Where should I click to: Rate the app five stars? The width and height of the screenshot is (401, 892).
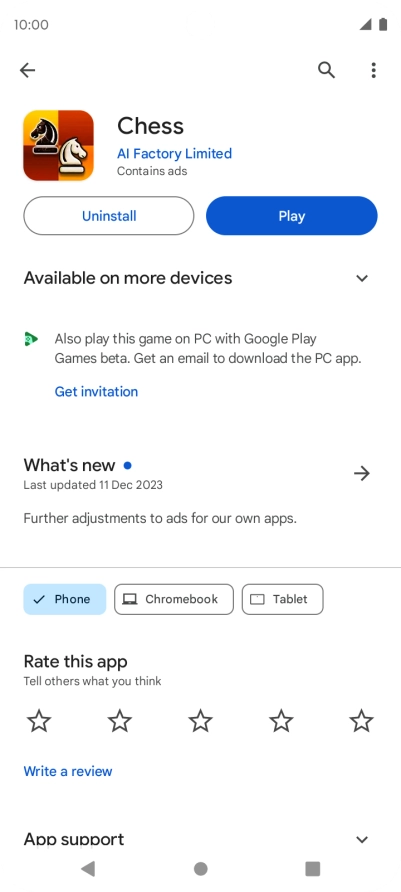[x=362, y=721]
